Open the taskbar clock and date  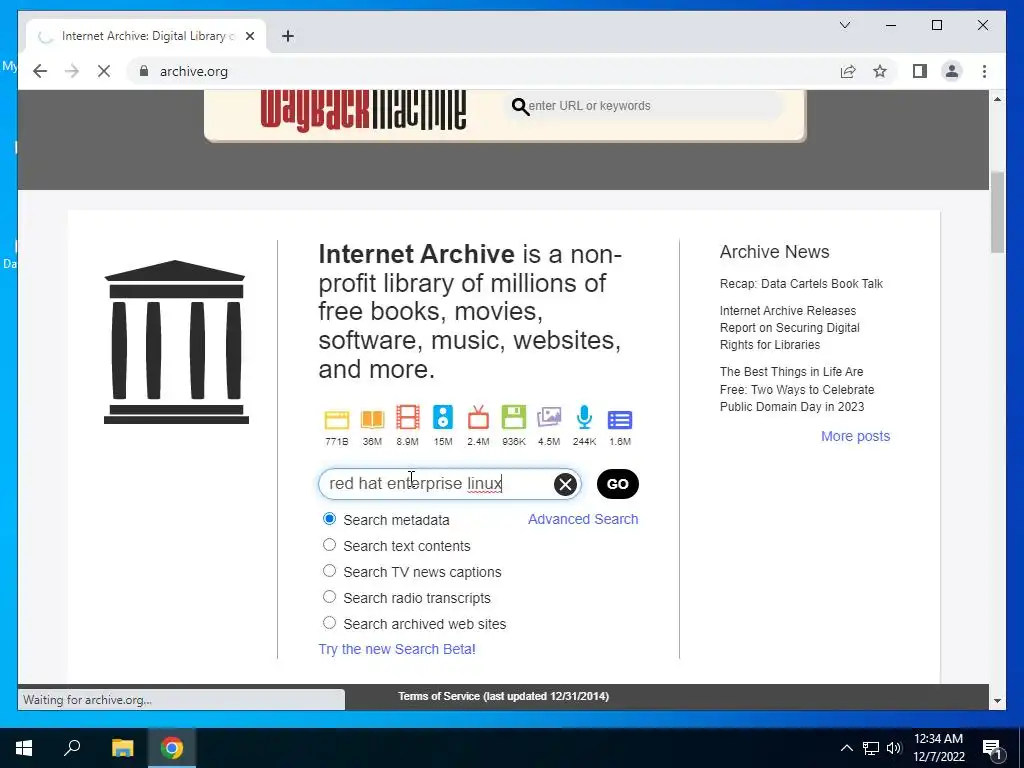pos(938,748)
